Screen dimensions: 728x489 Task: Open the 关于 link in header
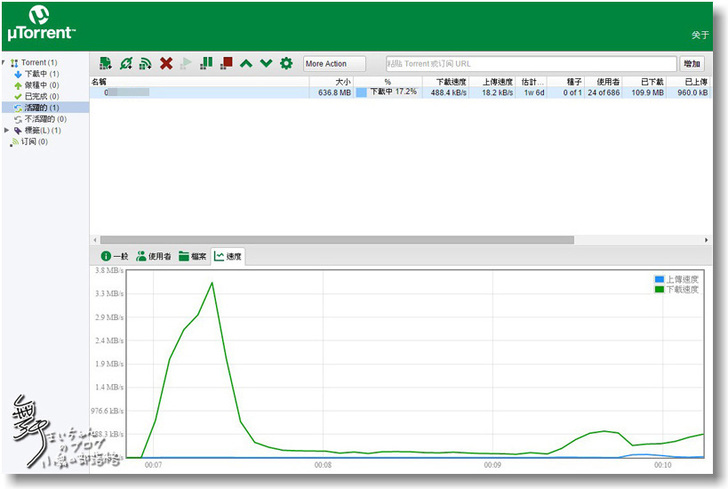[699, 35]
